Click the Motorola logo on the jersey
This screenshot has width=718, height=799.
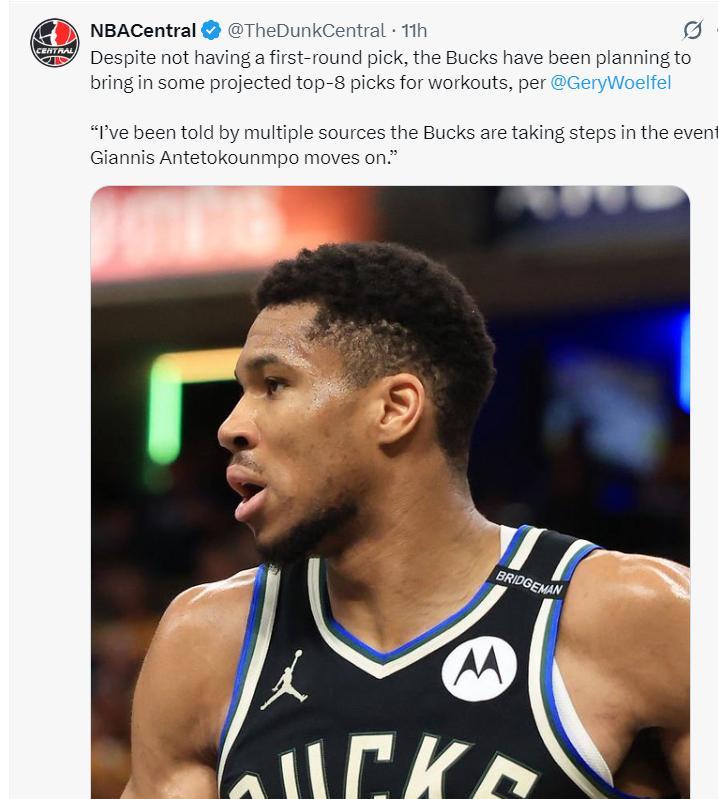click(479, 668)
